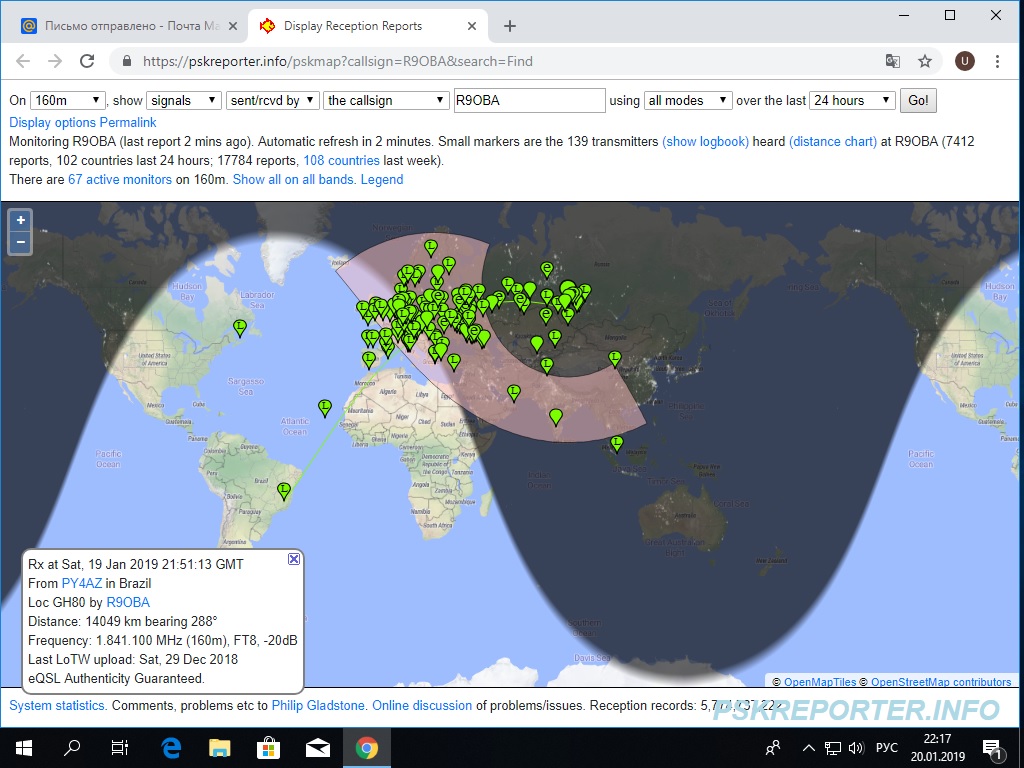Expand the 160m band dropdown
The width and height of the screenshot is (1024, 768).
(68, 100)
